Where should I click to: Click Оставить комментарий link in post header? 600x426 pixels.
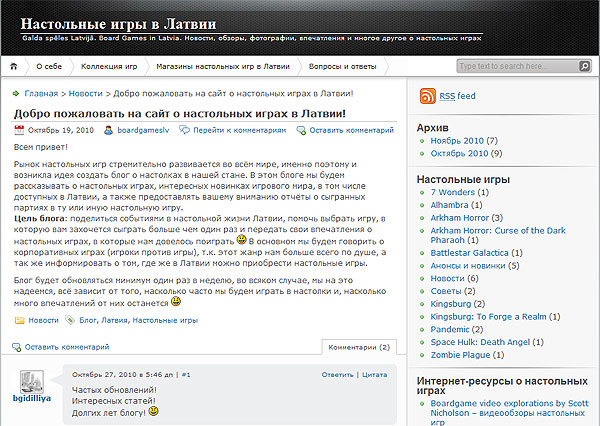[351, 130]
